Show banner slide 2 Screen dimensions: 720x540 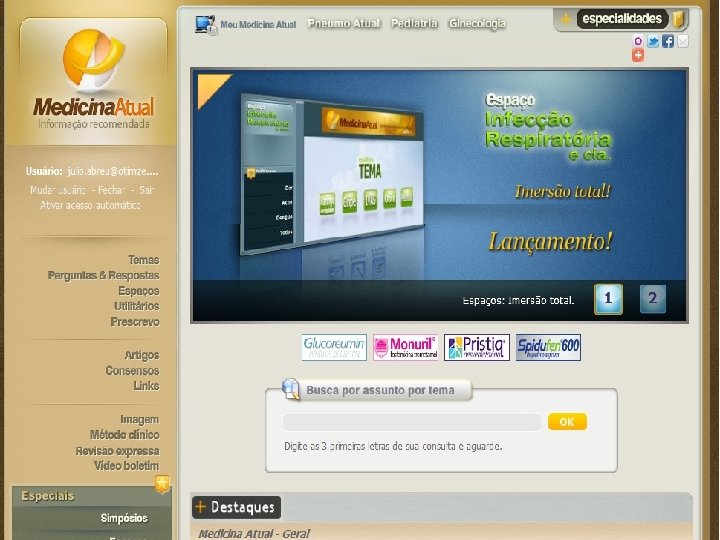652,299
